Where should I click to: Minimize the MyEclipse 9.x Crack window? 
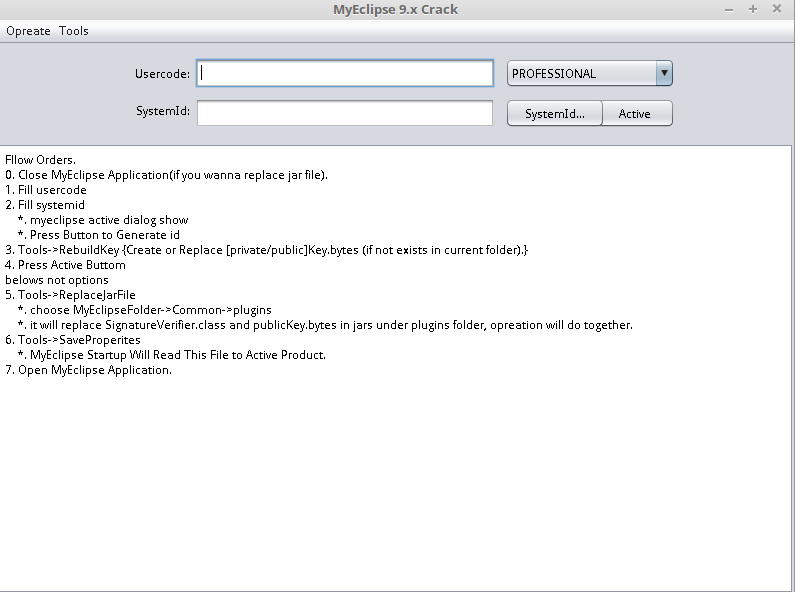click(729, 10)
